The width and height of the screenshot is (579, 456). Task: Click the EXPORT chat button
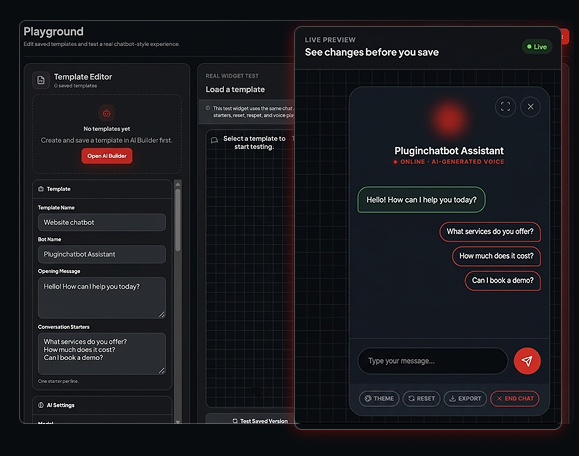click(465, 398)
